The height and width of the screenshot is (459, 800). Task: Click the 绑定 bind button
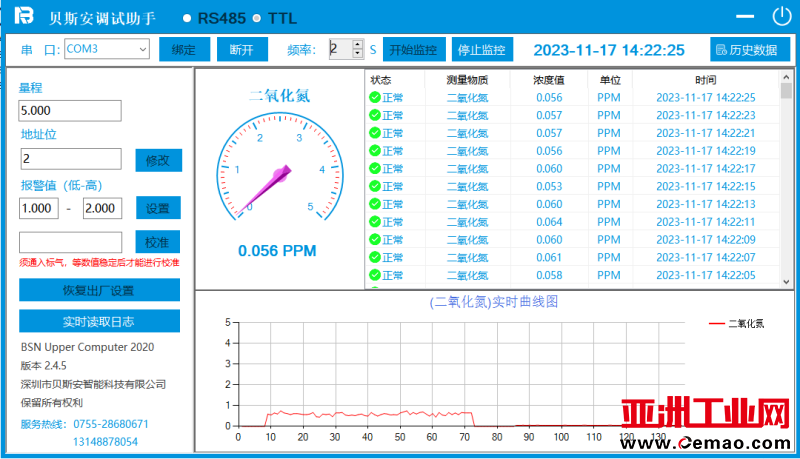tap(184, 49)
